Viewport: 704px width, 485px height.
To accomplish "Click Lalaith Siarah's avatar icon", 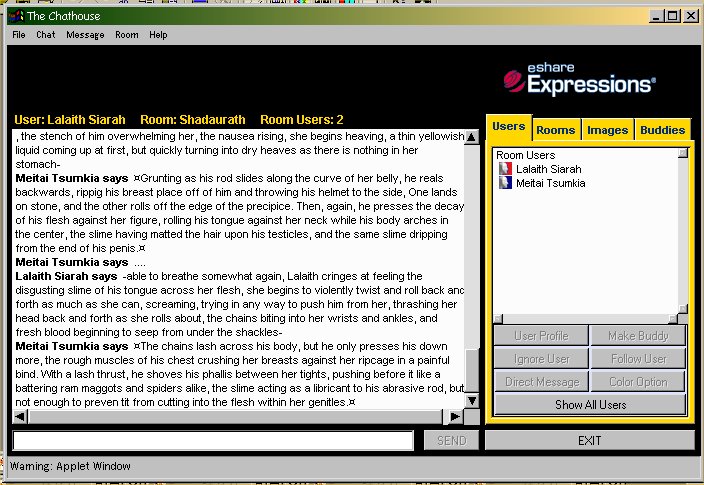I will [x=506, y=169].
